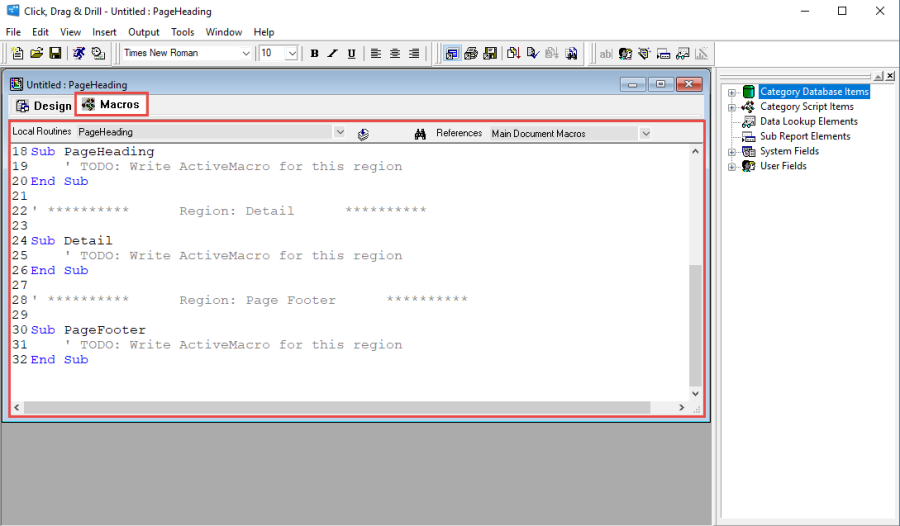
Task: Open the Times New Roman font dropdown
Action: [x=246, y=53]
